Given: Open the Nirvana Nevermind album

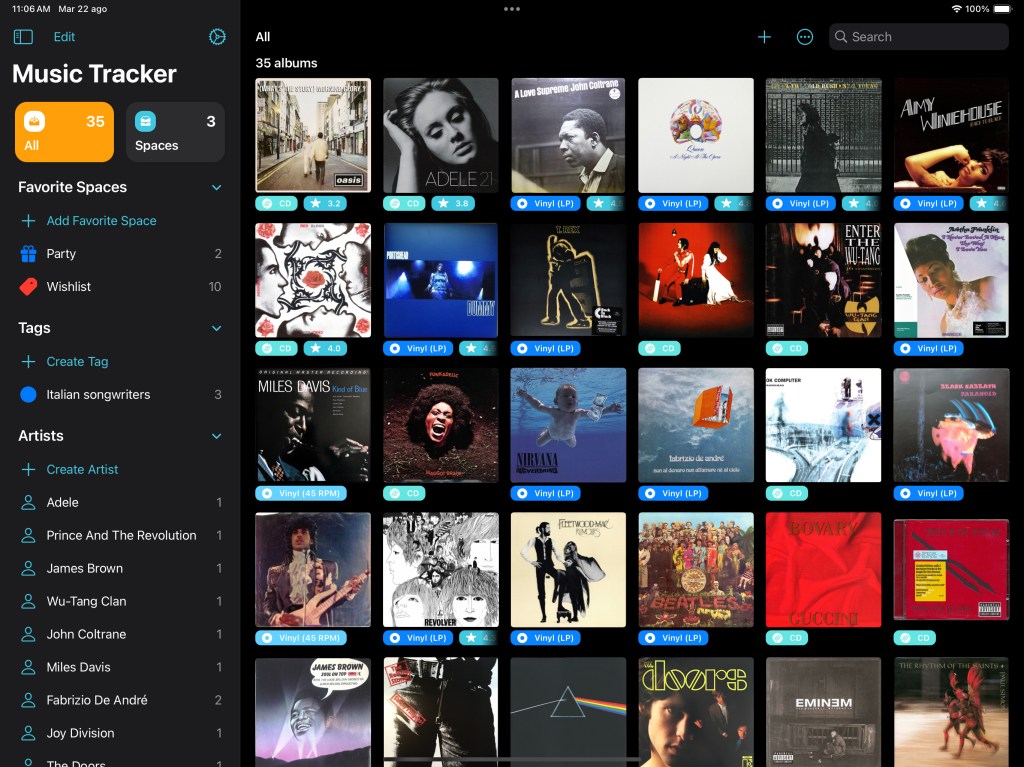Looking at the screenshot, I should [x=568, y=425].
